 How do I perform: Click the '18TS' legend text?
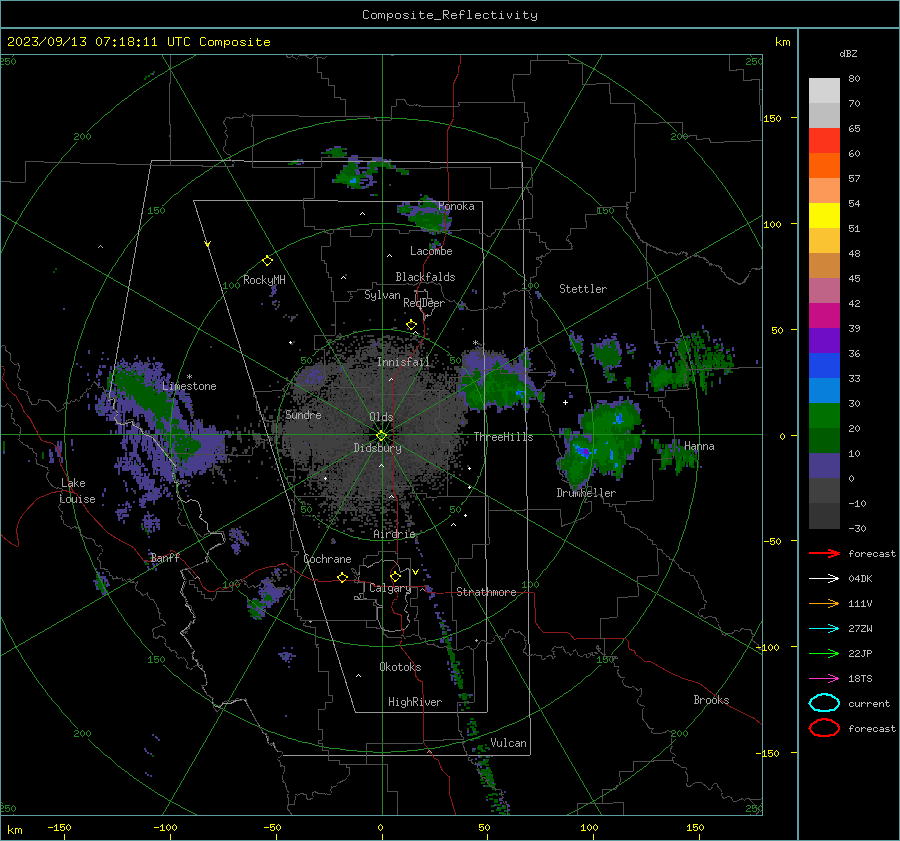pos(860,679)
